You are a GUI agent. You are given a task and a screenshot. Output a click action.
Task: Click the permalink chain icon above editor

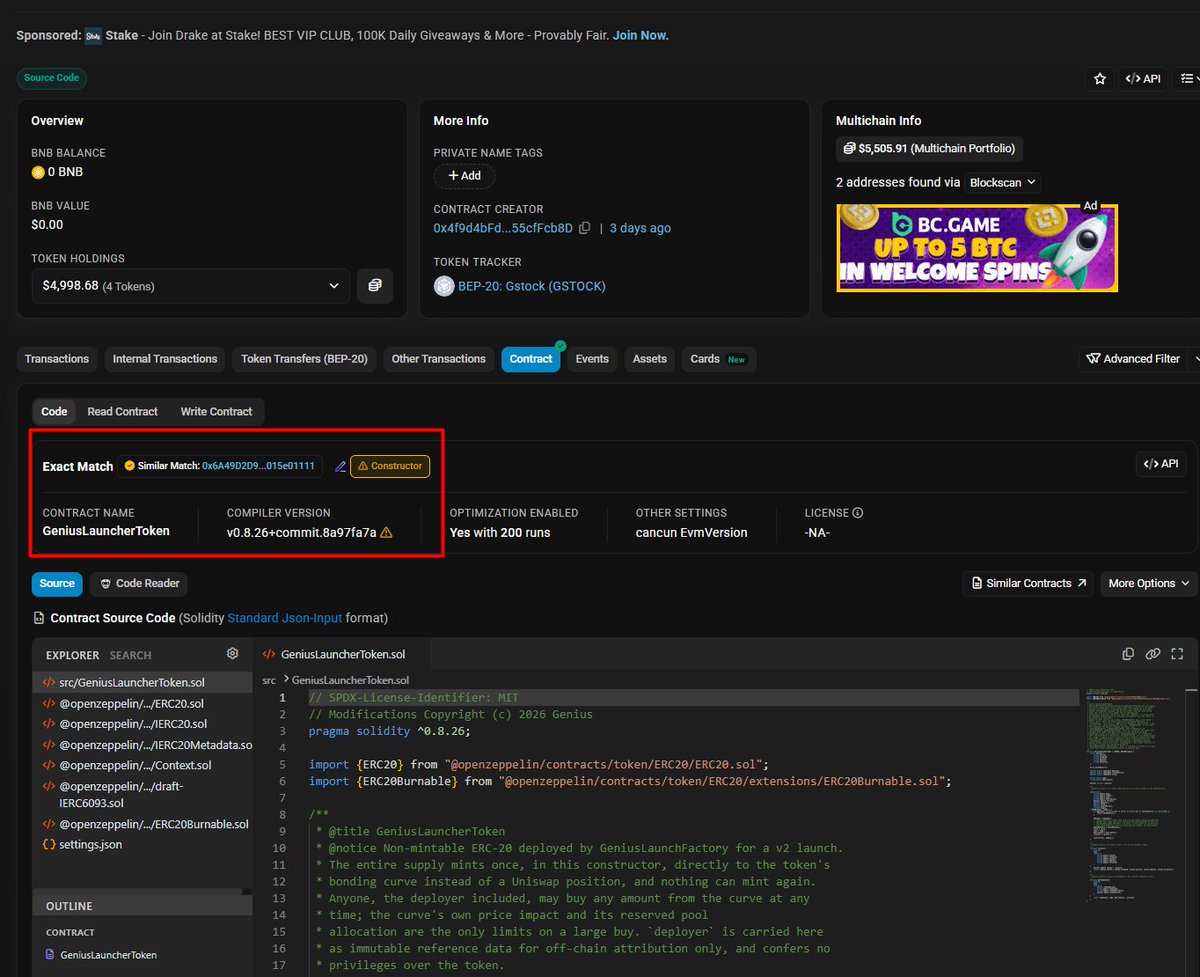click(x=1153, y=654)
